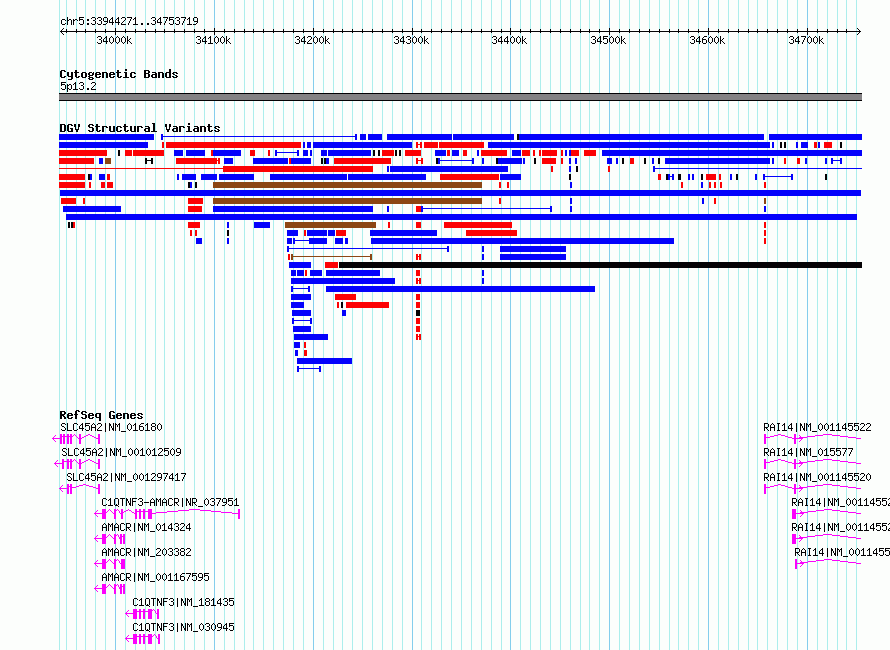Click the gene model under RAI14|NM_001145522
The image size is (890, 650).
[x=813, y=438]
